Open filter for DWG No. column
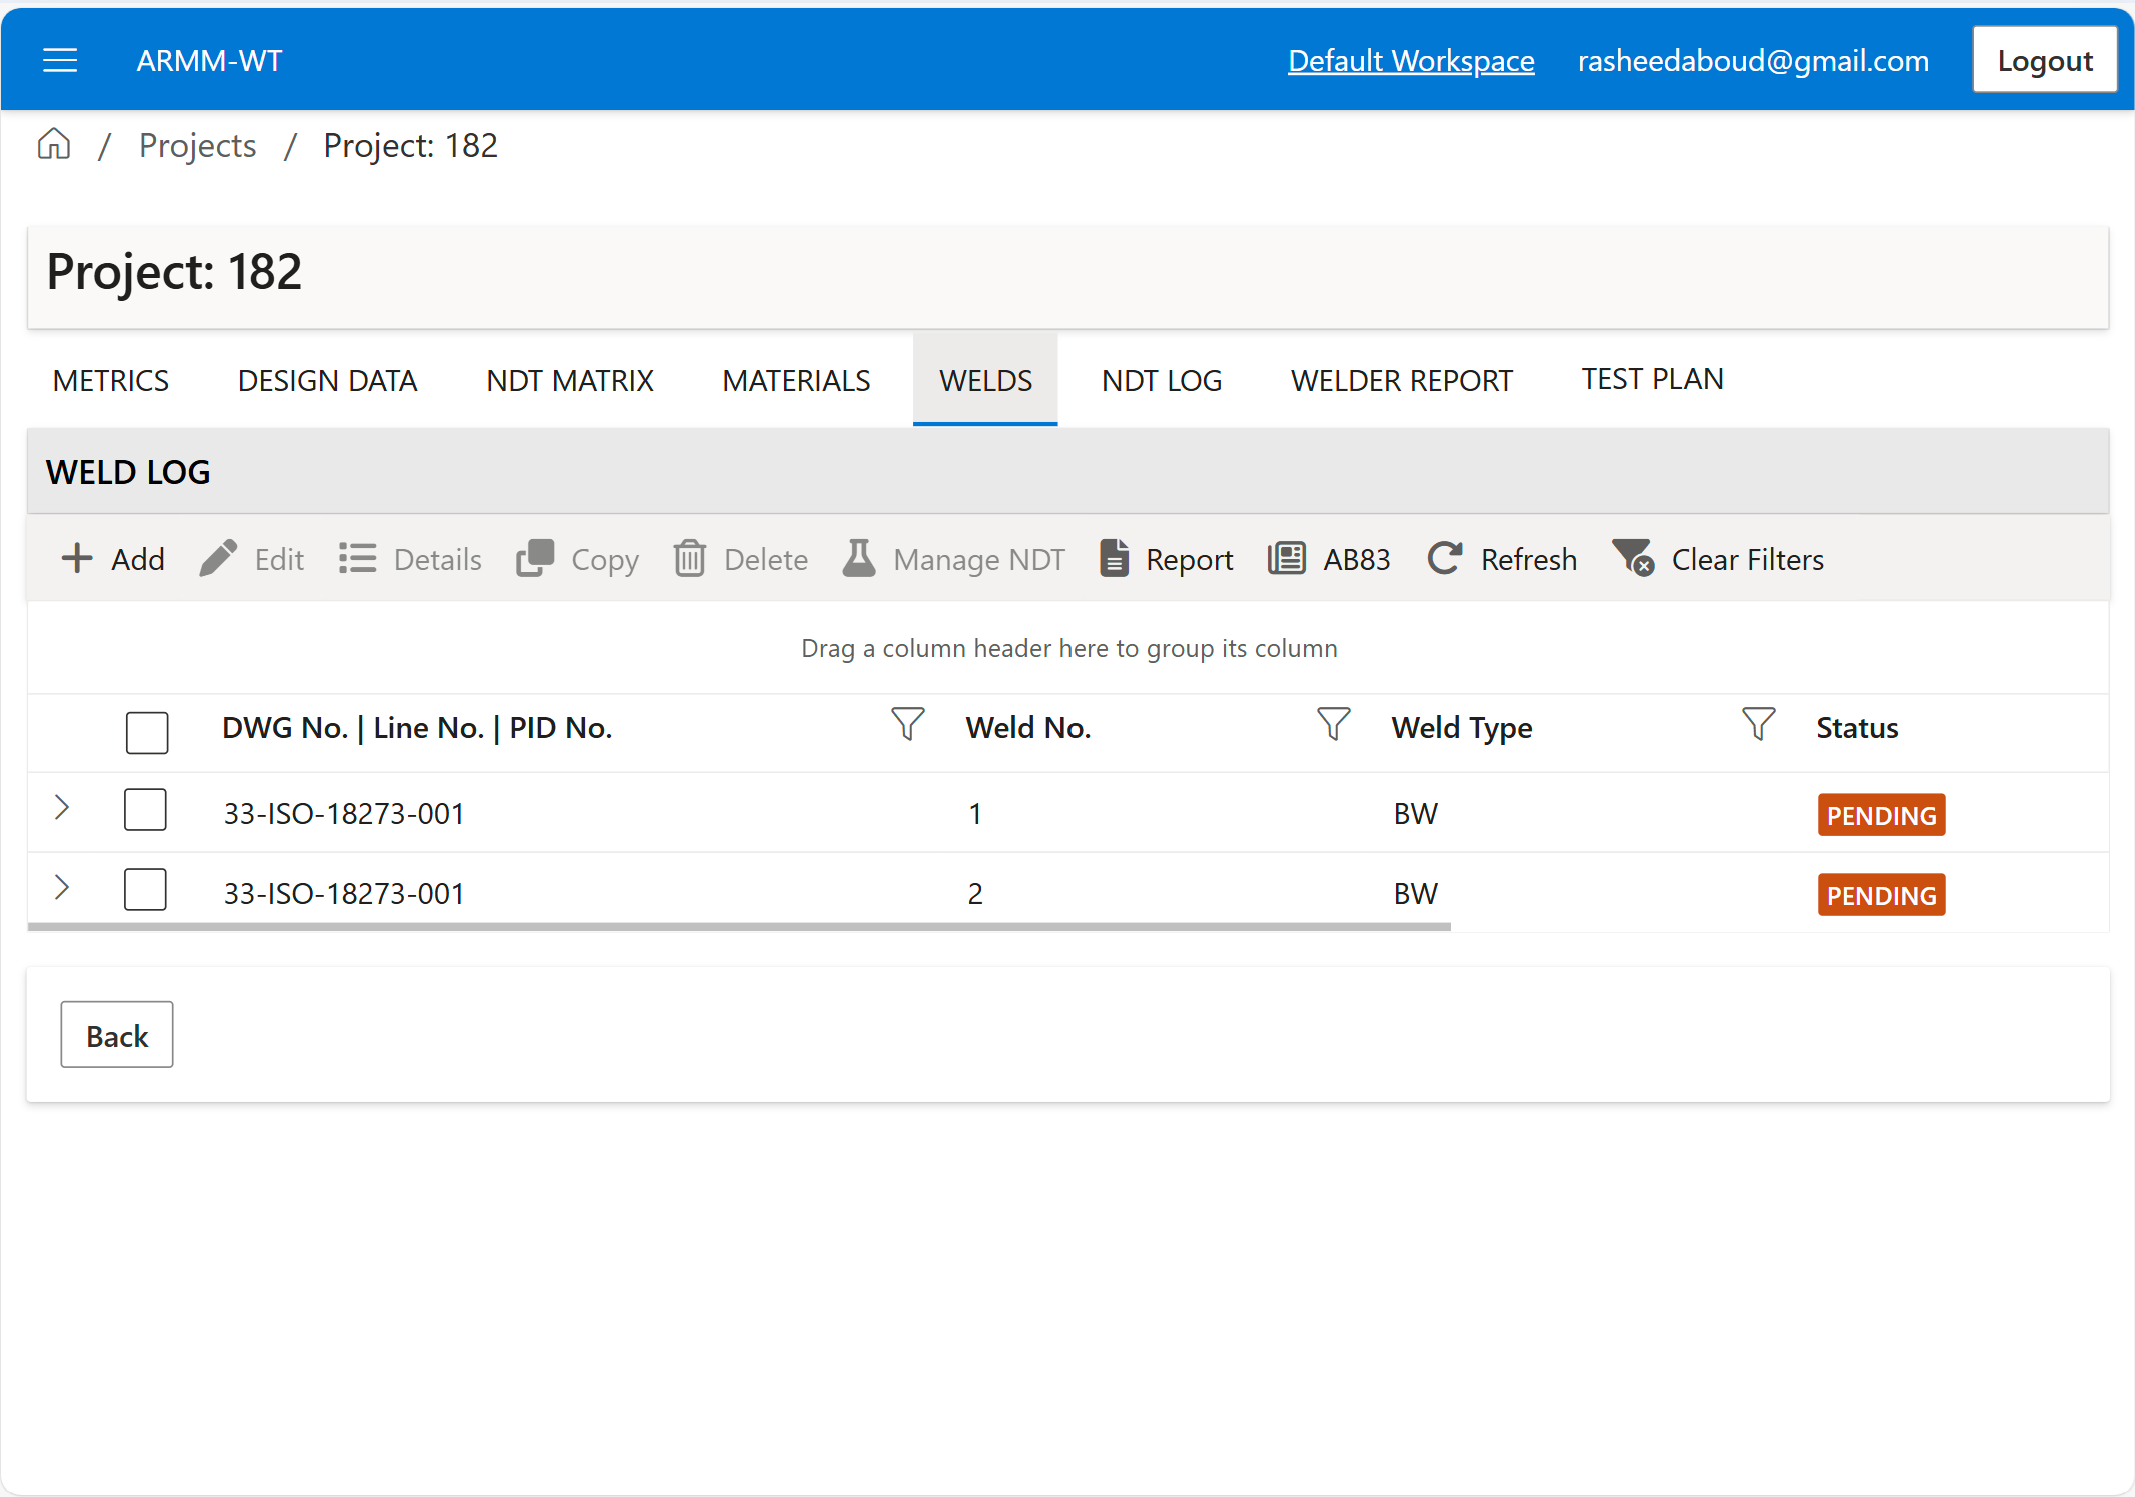Image resolution: width=2135 pixels, height=1497 pixels. [908, 724]
